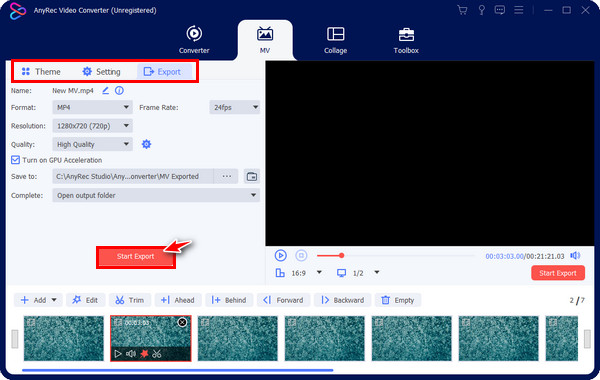Open the Export sub-tab

point(164,72)
